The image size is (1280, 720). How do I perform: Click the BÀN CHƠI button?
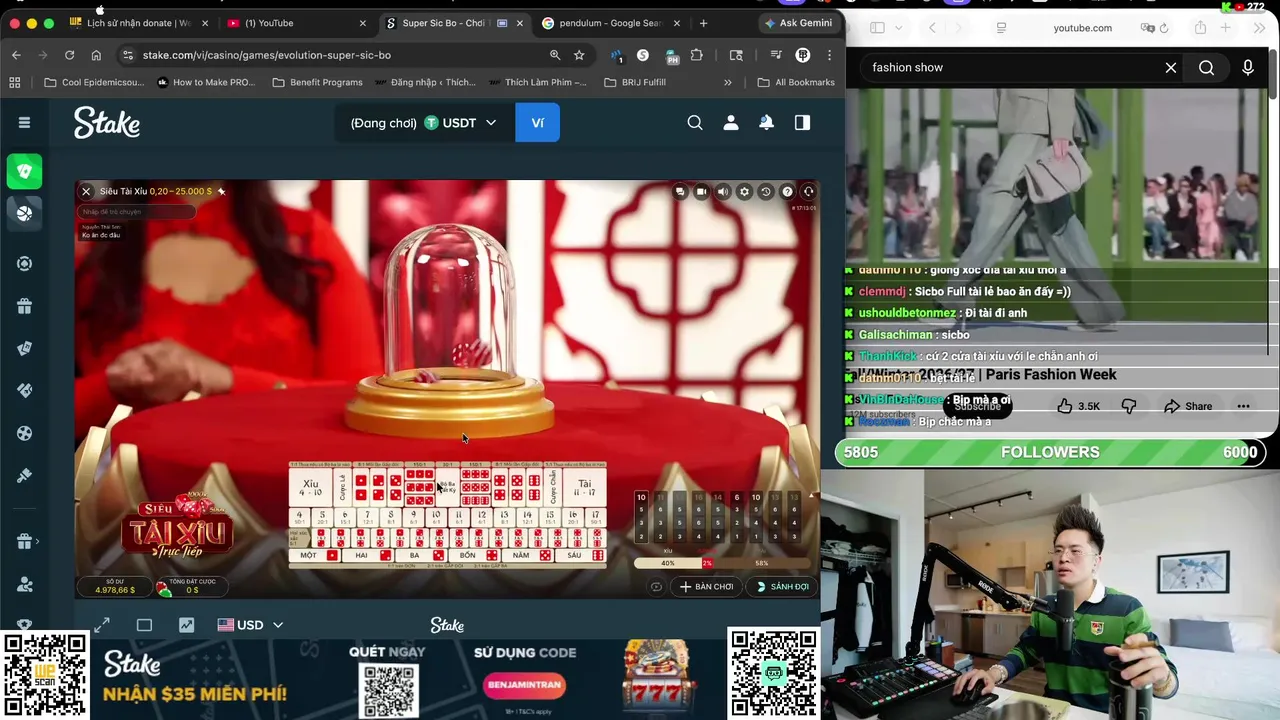point(707,587)
